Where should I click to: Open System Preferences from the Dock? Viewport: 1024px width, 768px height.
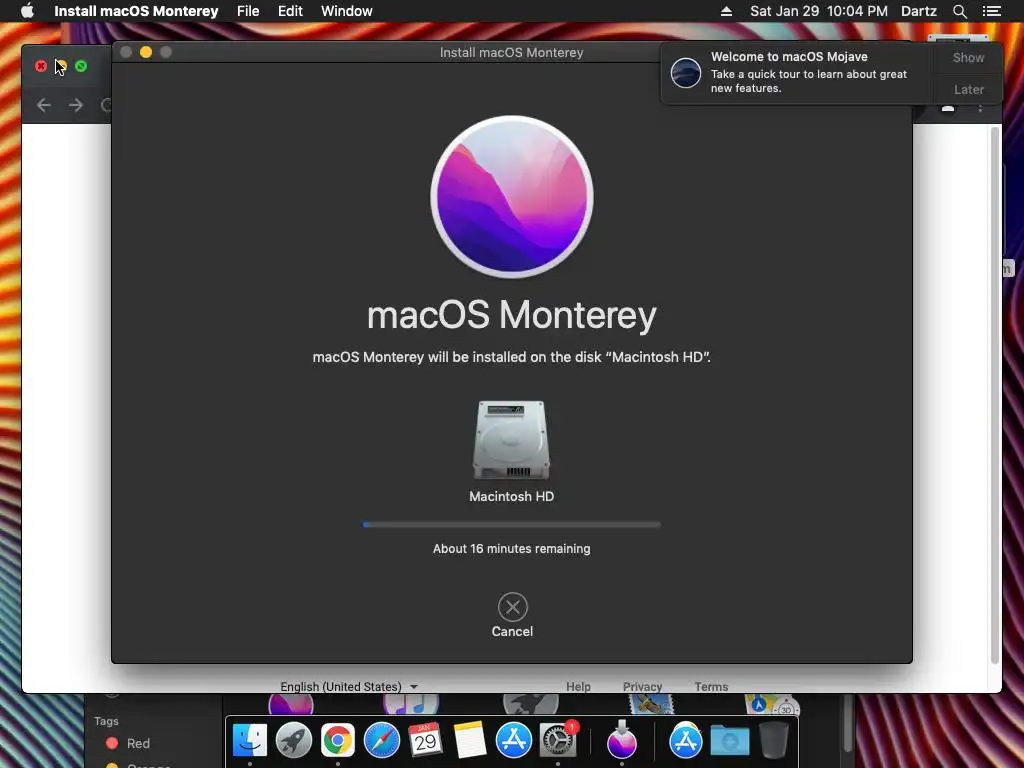pos(558,741)
